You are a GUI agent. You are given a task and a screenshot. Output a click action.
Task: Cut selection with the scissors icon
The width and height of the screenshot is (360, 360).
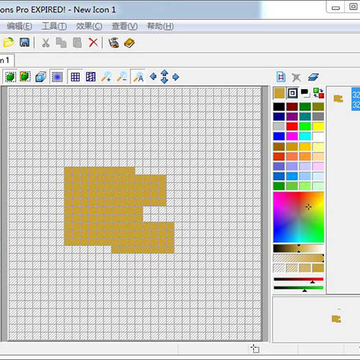point(45,43)
